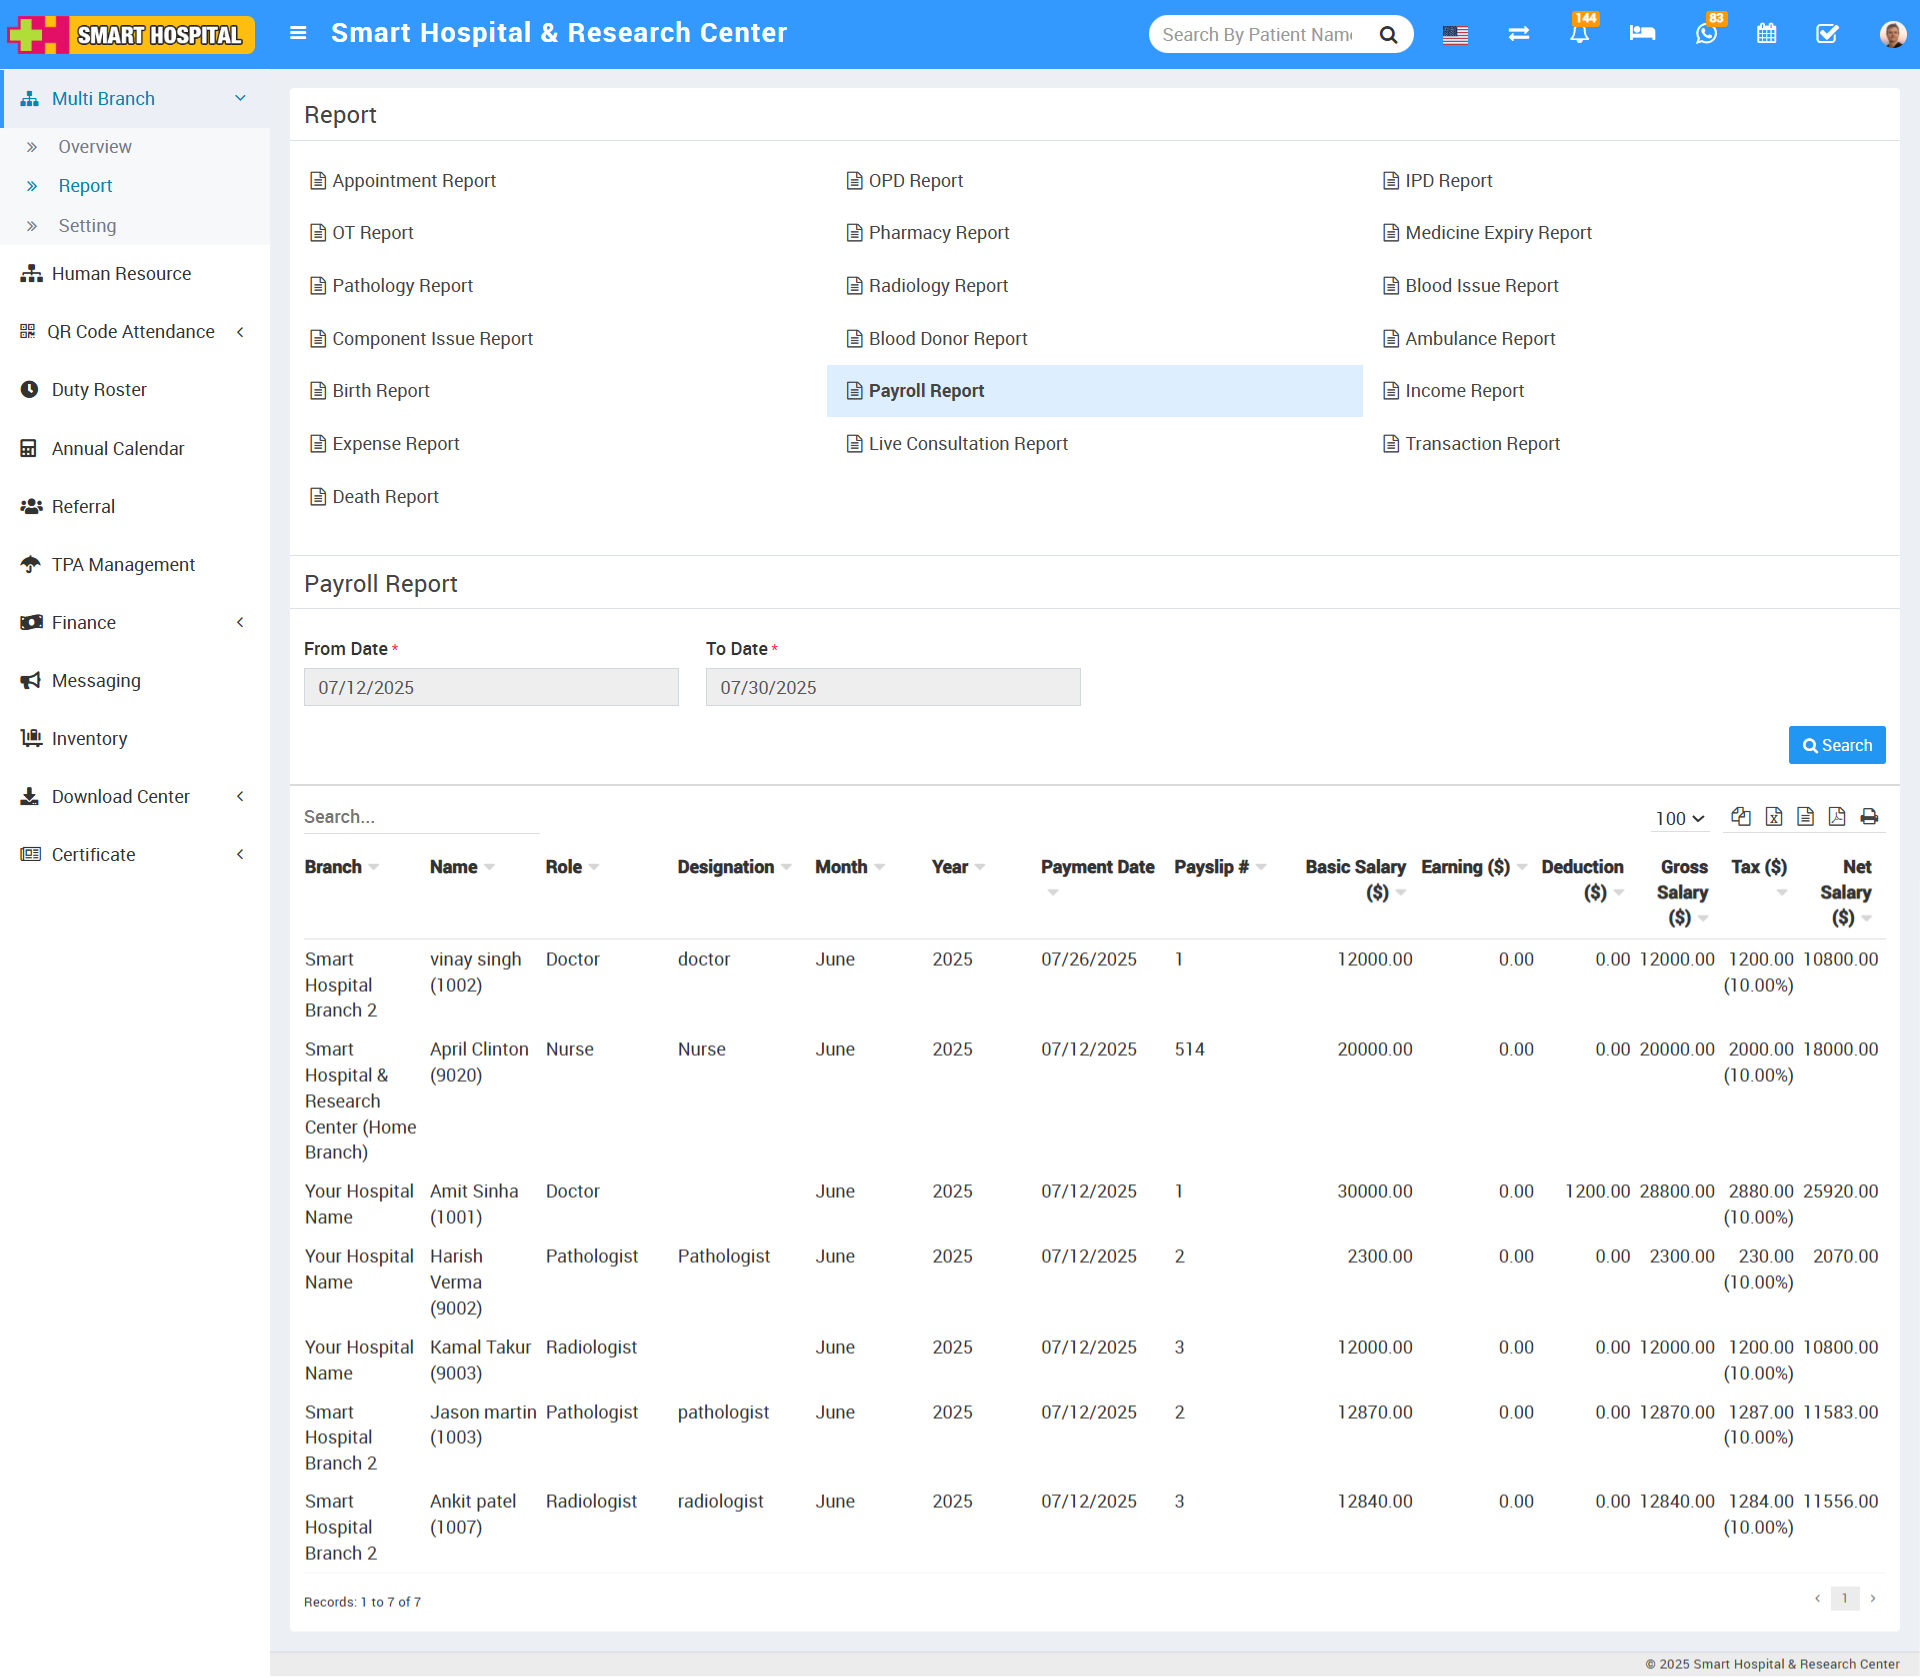Open the US flag language selector
This screenshot has height=1678, width=1920.
tap(1455, 35)
